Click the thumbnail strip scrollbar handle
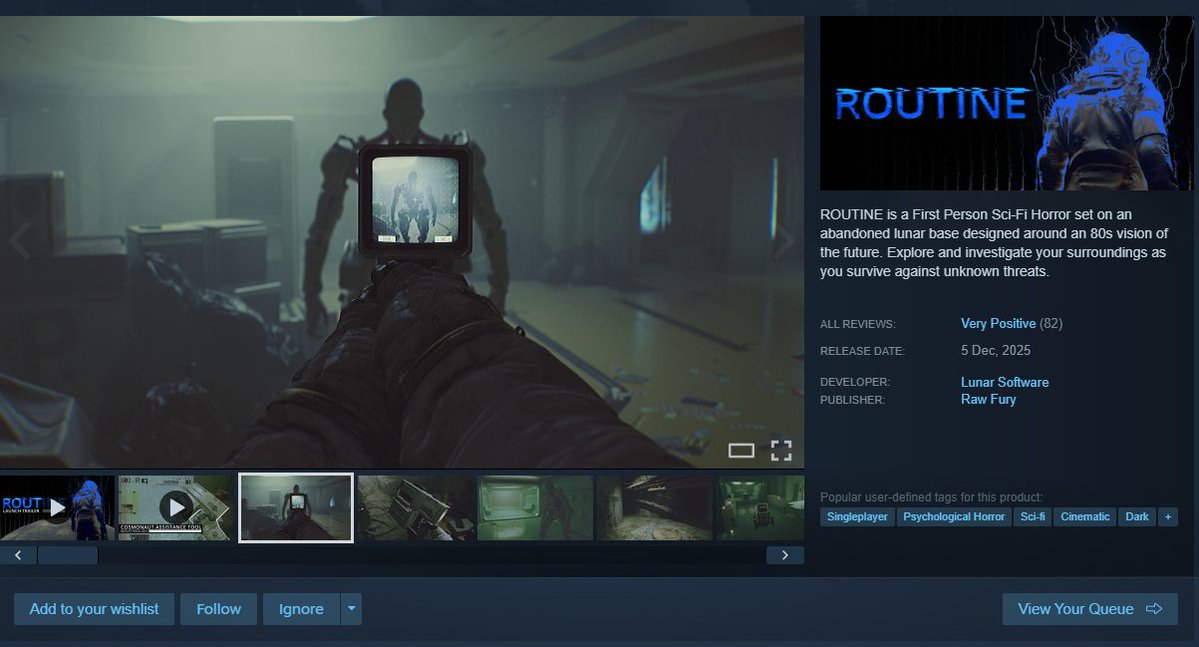The image size is (1199, 647). tap(67, 555)
